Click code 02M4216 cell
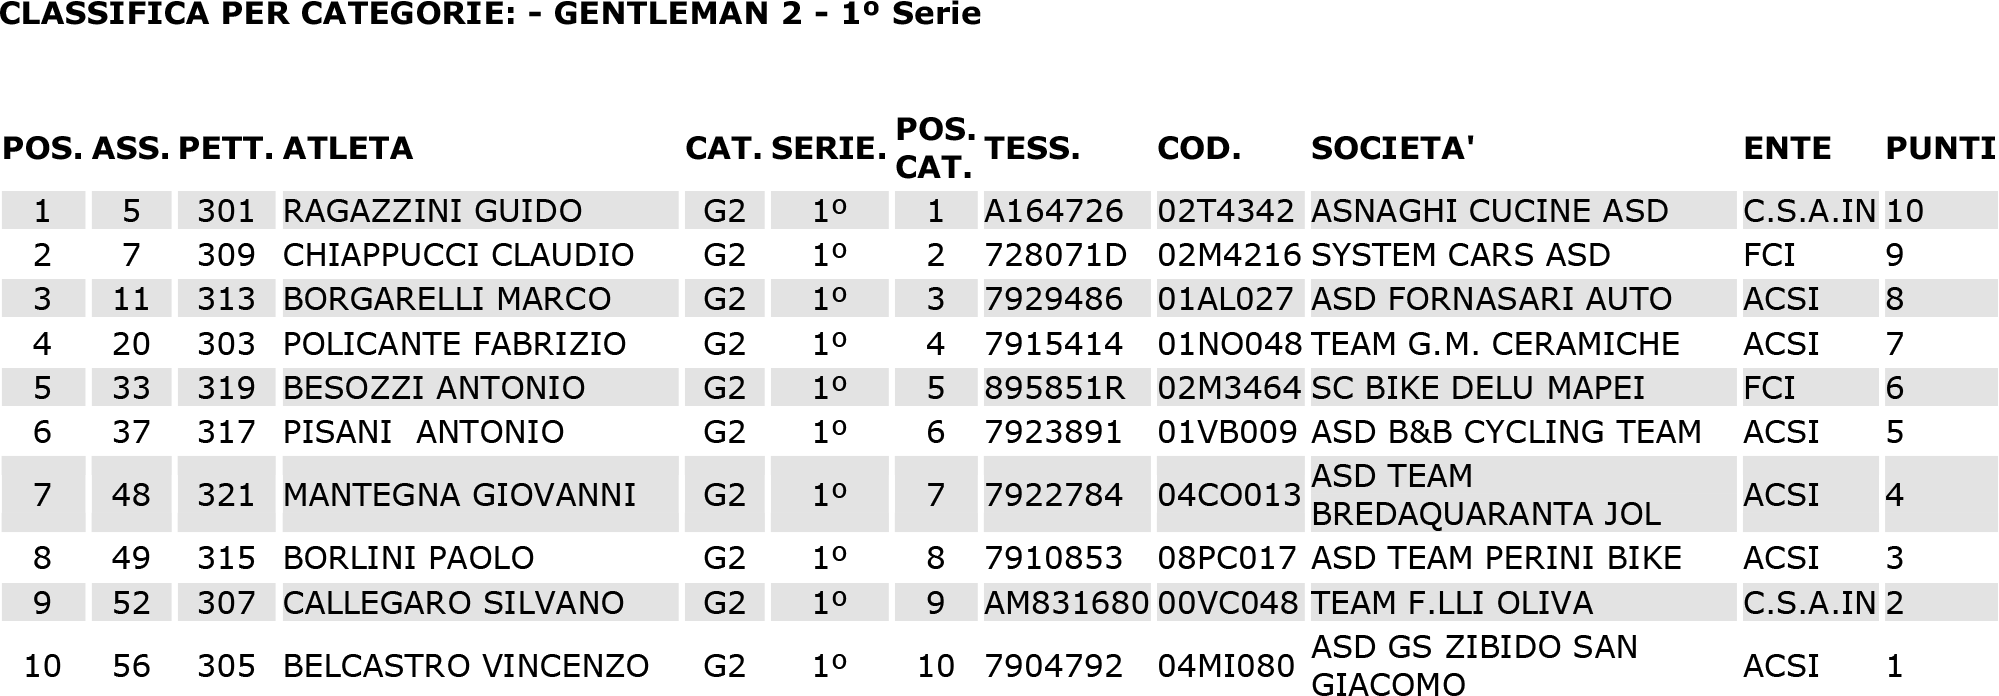The height and width of the screenshot is (696, 1999). 1229,255
